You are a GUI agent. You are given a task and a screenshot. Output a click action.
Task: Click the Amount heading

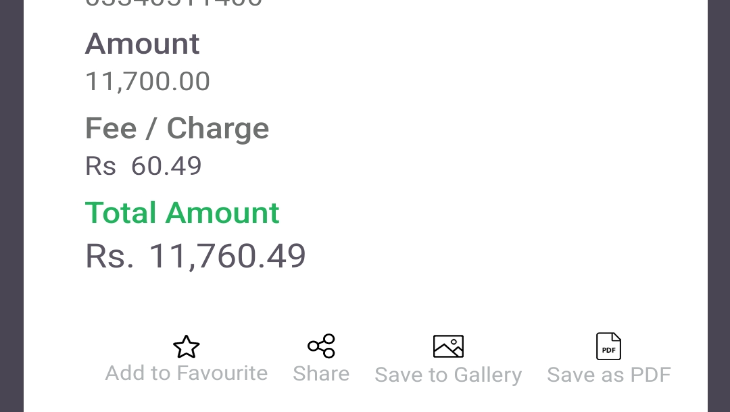click(142, 44)
